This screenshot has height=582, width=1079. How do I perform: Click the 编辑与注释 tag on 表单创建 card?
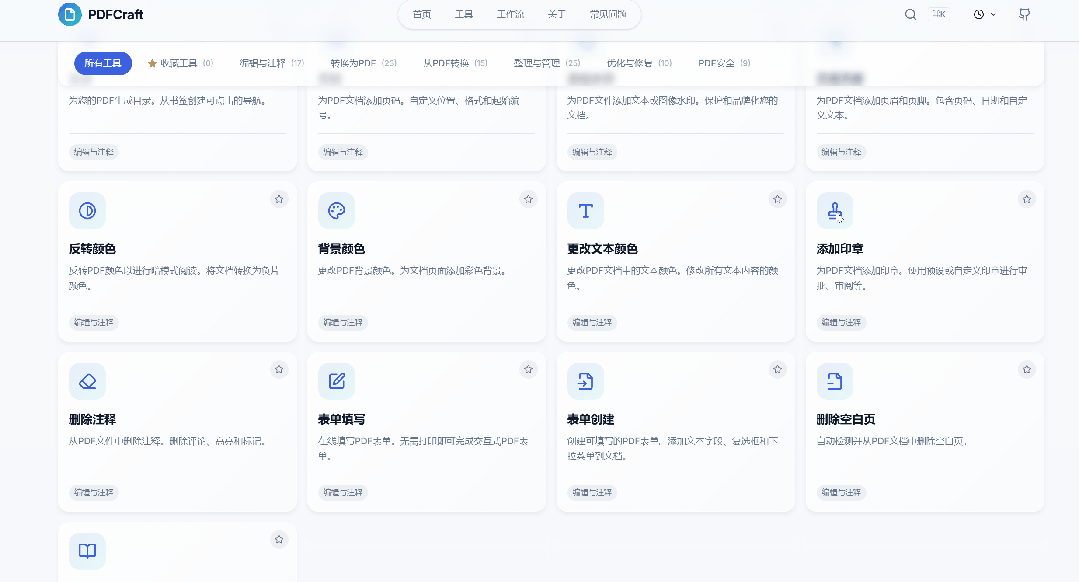click(592, 493)
